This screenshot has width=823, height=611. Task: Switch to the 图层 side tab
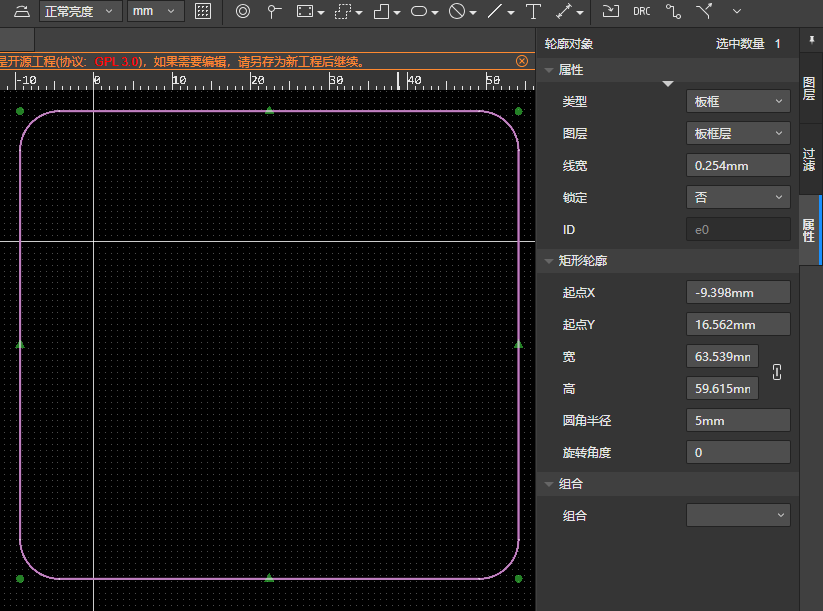(x=809, y=88)
